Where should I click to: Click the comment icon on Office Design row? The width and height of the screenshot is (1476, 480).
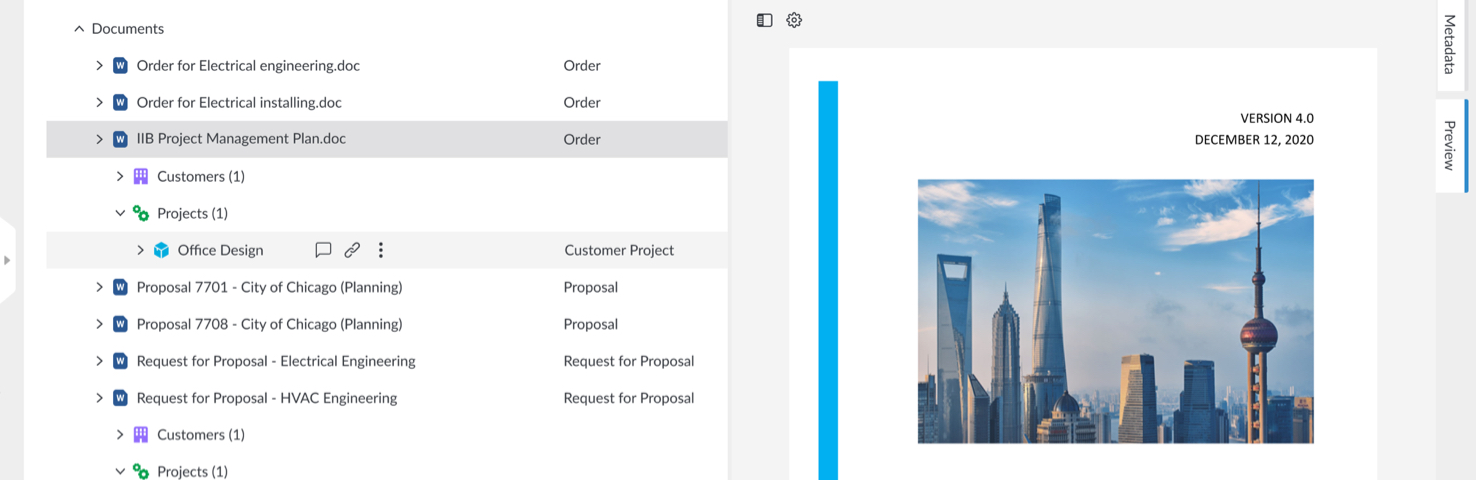coord(323,250)
